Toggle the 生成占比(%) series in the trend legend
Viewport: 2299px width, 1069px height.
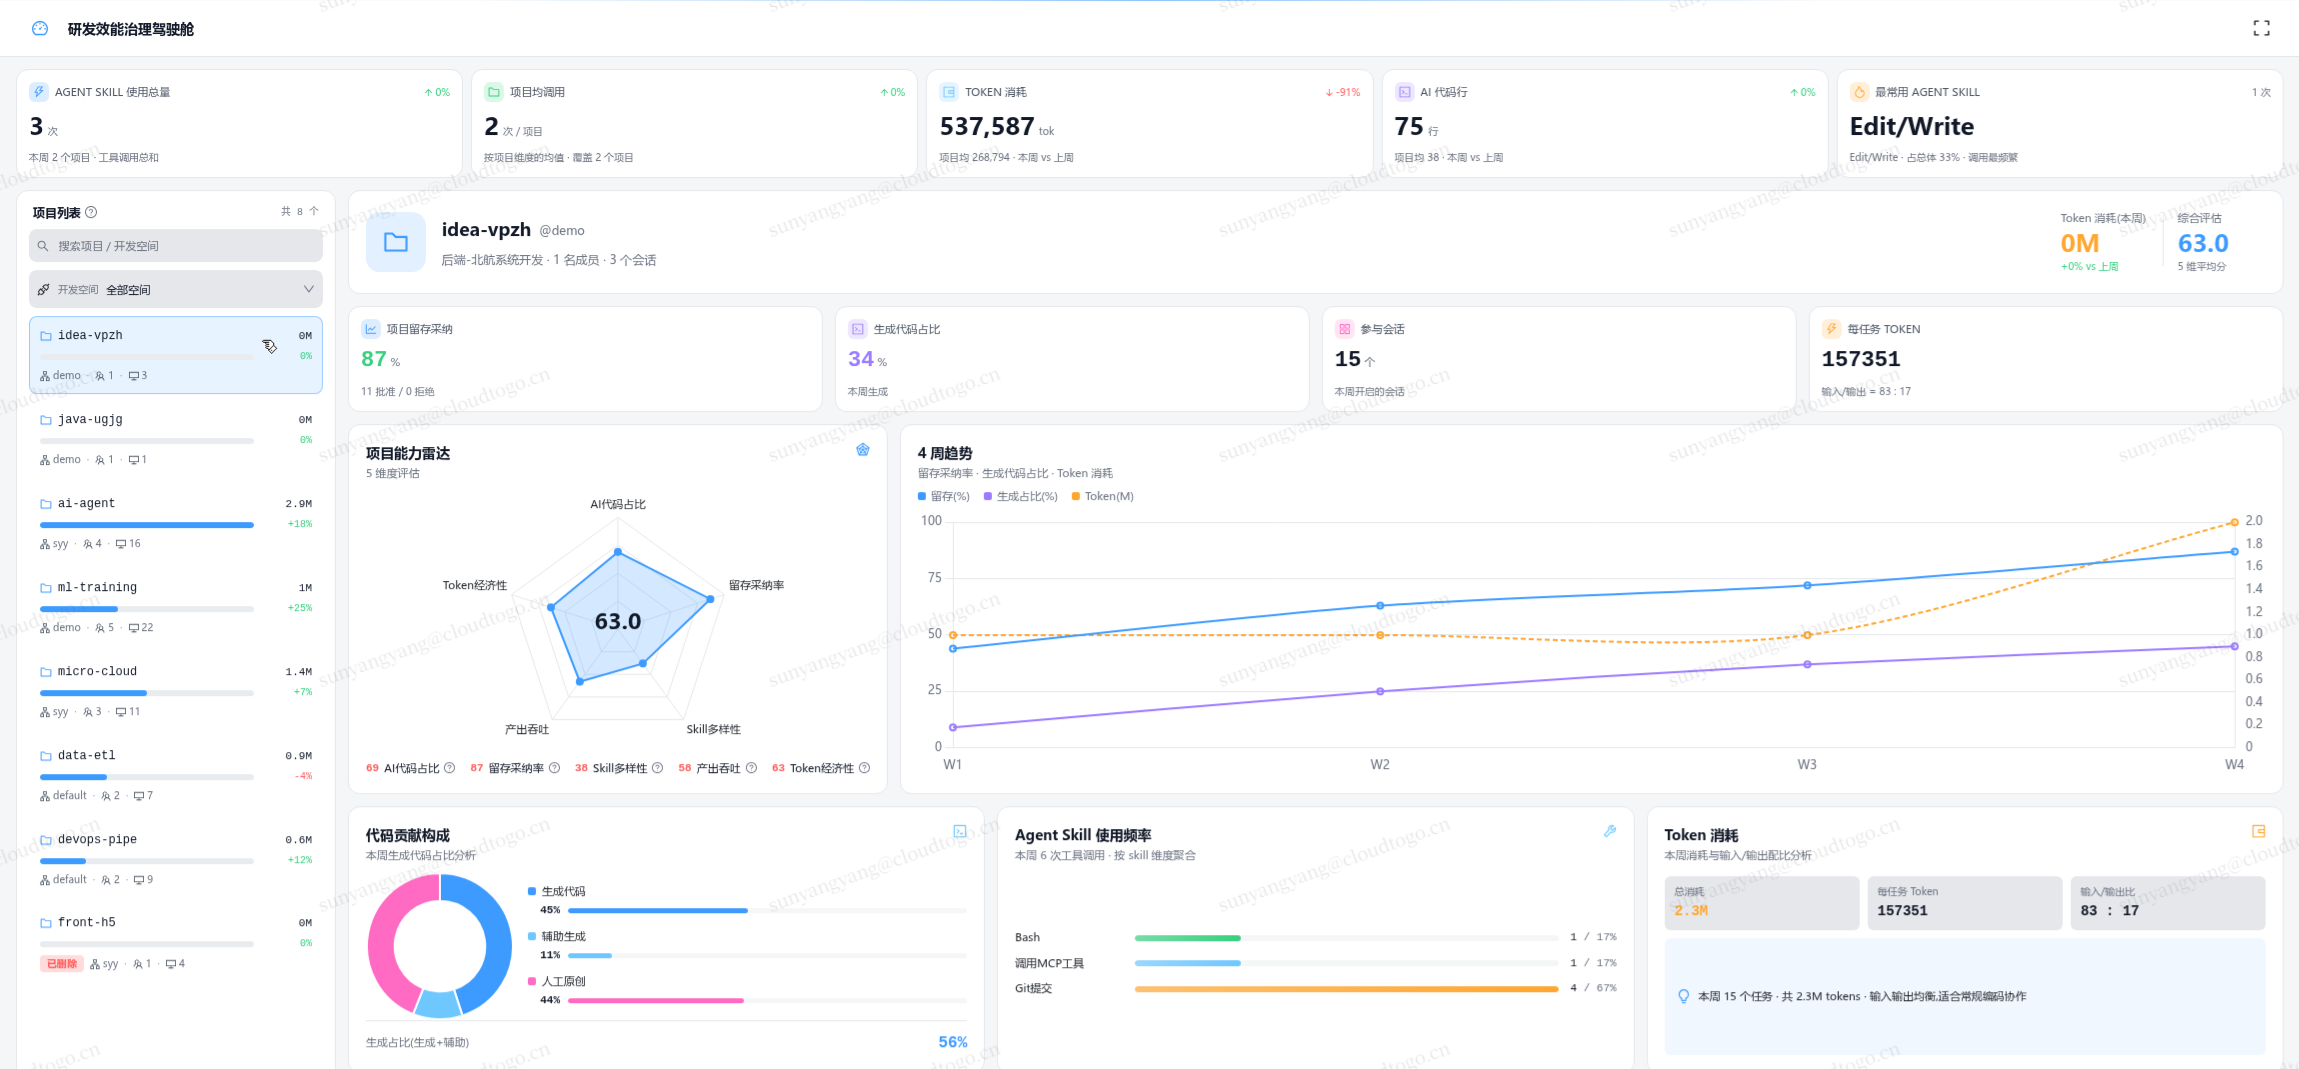[1021, 496]
